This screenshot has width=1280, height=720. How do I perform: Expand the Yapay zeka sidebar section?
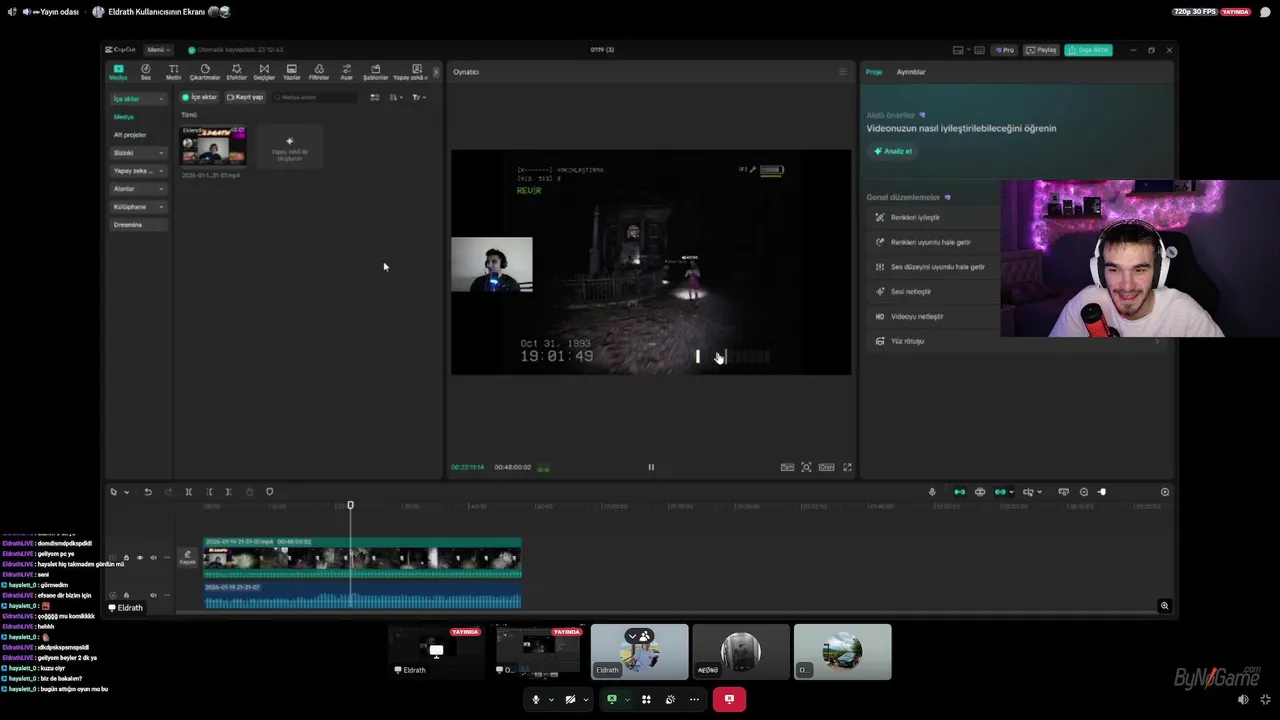tap(138, 171)
